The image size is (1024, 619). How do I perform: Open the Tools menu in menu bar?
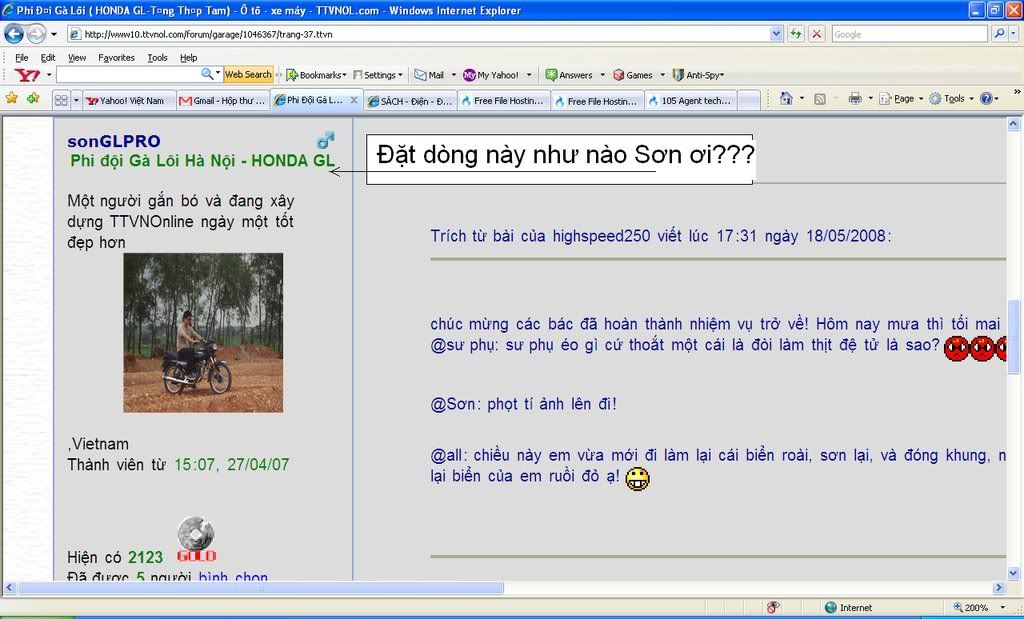click(x=157, y=57)
